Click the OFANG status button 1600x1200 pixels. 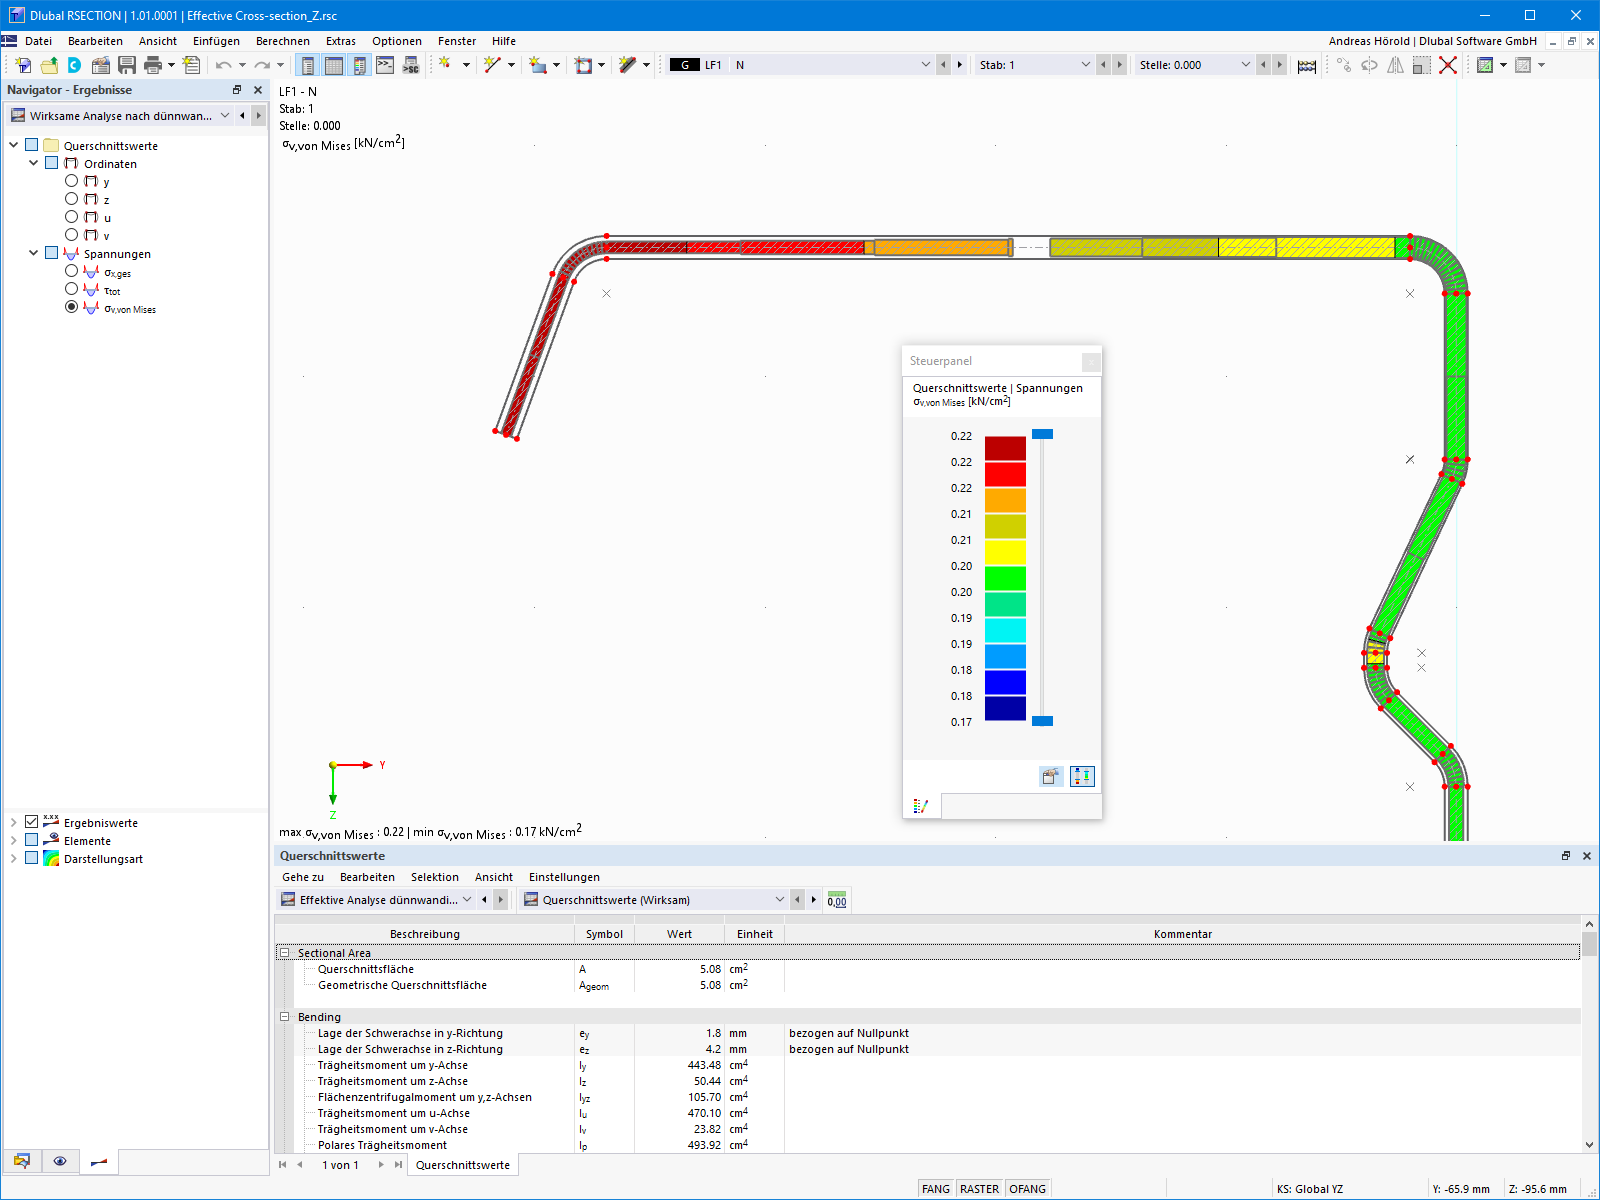pos(1027,1189)
